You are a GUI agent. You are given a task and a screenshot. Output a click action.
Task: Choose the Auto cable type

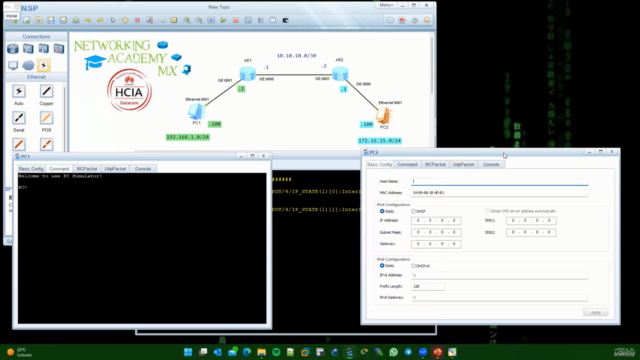(x=19, y=91)
